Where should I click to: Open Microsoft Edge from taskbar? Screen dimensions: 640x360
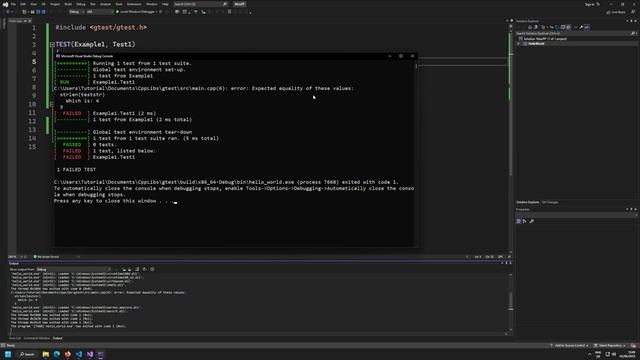57,354
